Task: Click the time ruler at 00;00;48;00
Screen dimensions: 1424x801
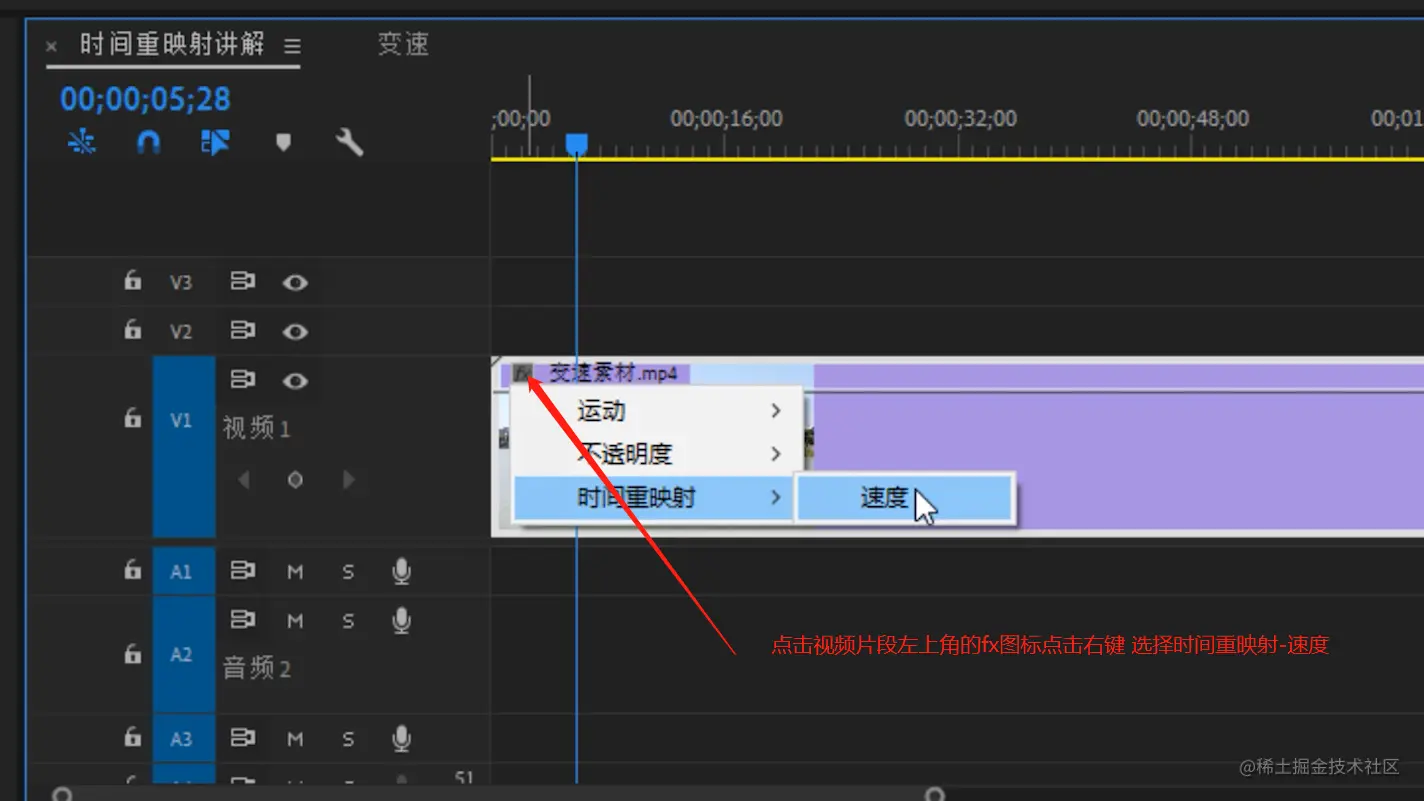Action: tap(1192, 119)
